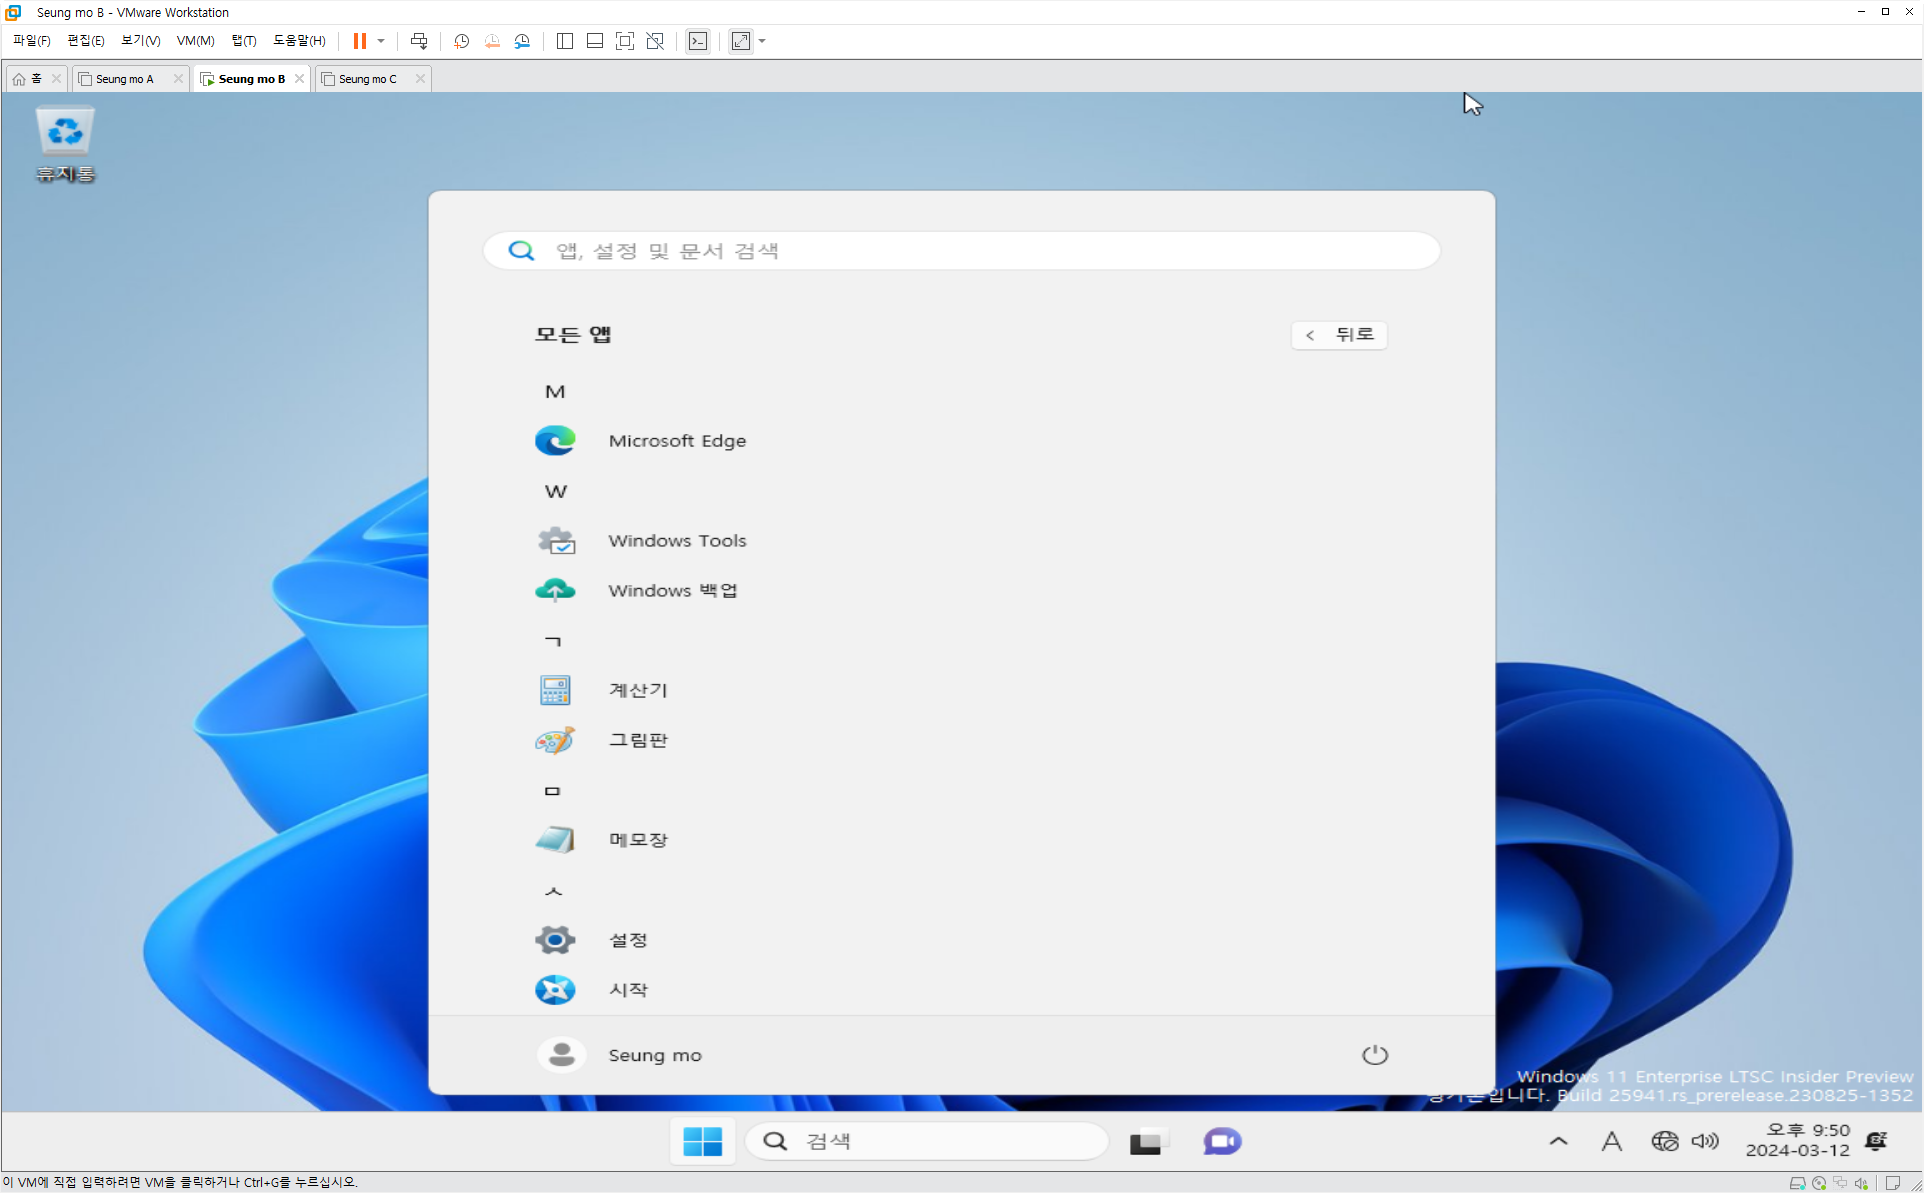The width and height of the screenshot is (1924, 1193).
Task: Switch to Seung mo A tab
Action: coord(124,79)
